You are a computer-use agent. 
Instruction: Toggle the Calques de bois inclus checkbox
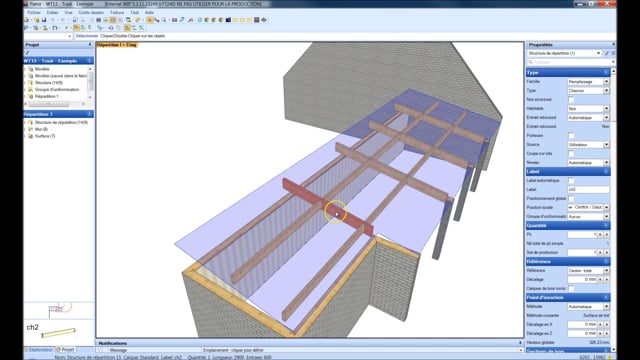[571, 289]
